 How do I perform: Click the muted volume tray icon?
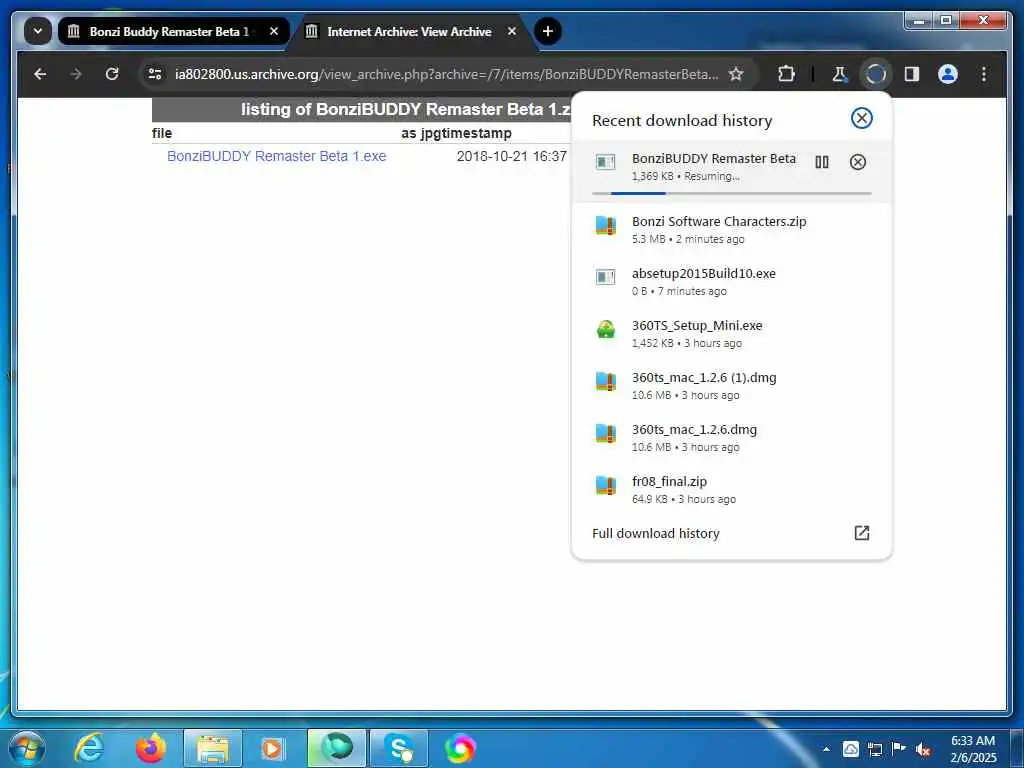[x=923, y=749]
